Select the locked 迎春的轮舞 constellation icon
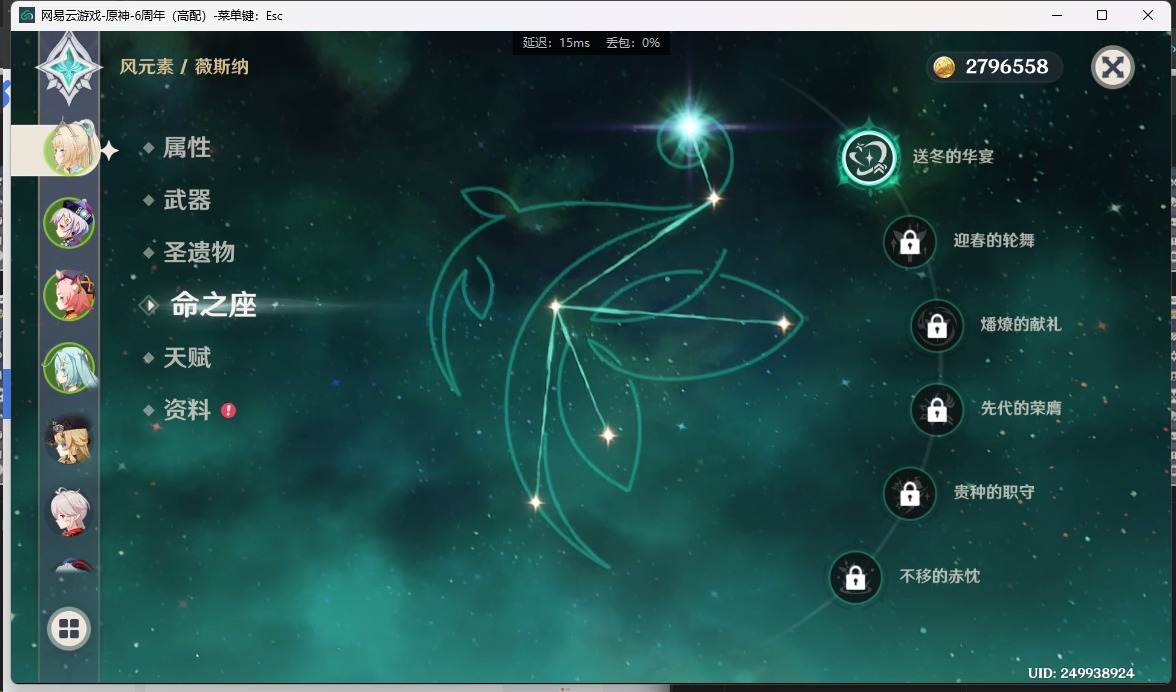Viewport: 1176px width, 692px height. coord(910,241)
